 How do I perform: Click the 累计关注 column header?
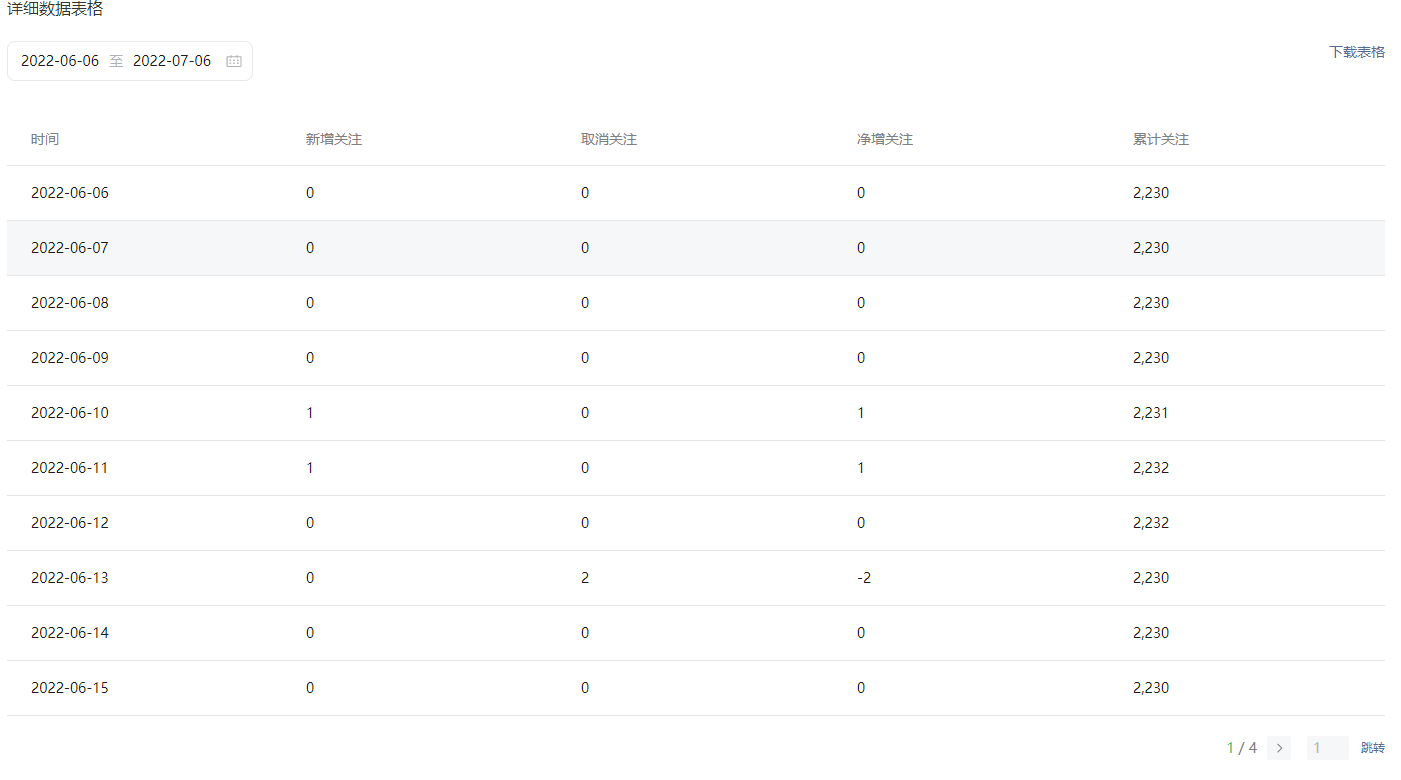coord(1161,139)
